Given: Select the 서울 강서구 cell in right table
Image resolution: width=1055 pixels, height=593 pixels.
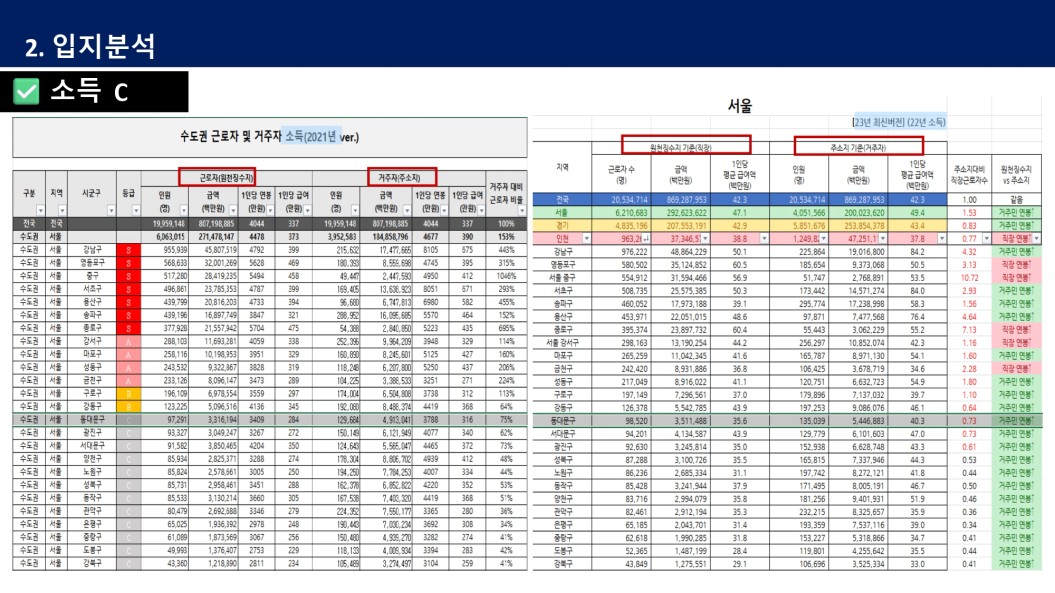Looking at the screenshot, I should [x=562, y=343].
